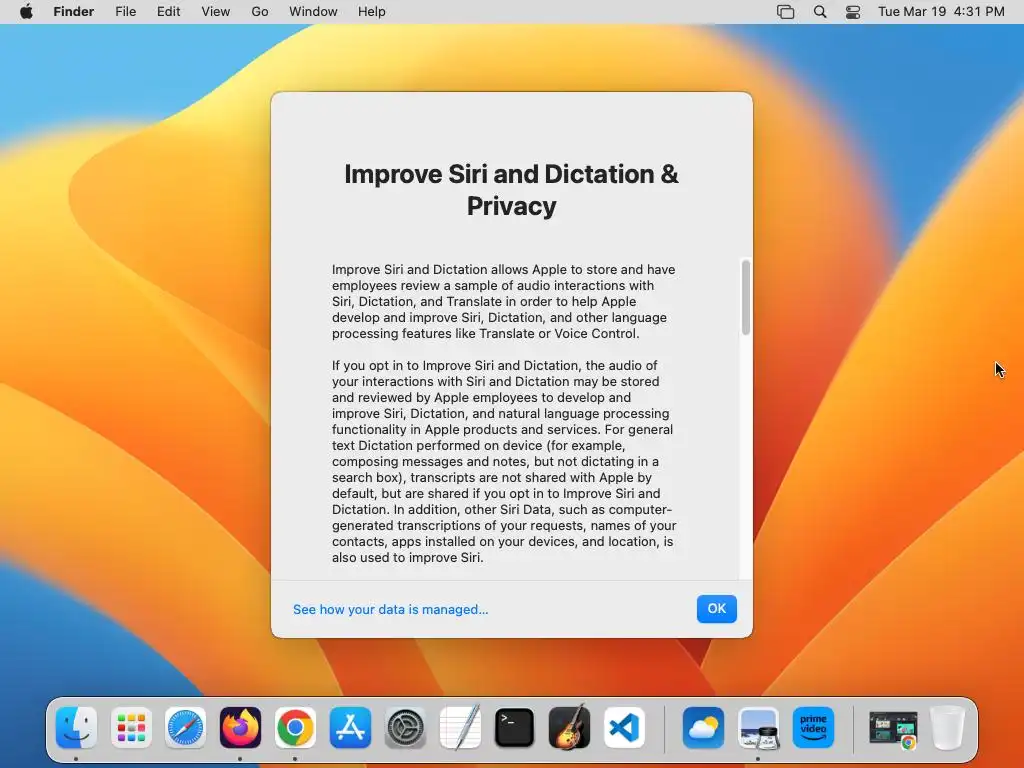Open Visual Studio Code icon
Screen dimensions: 1024x768
tap(624, 728)
